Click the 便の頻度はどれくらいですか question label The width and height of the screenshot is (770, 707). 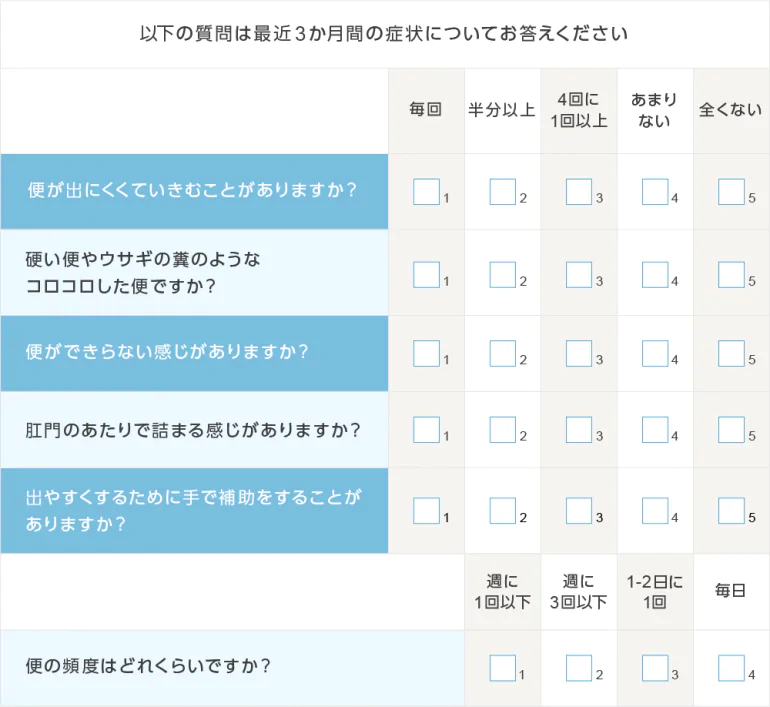148,666
